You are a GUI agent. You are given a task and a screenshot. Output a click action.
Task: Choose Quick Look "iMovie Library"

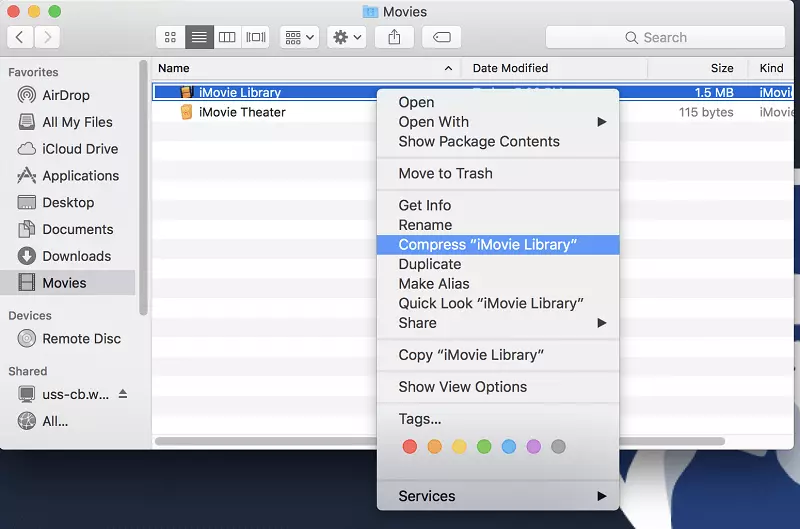click(497, 304)
